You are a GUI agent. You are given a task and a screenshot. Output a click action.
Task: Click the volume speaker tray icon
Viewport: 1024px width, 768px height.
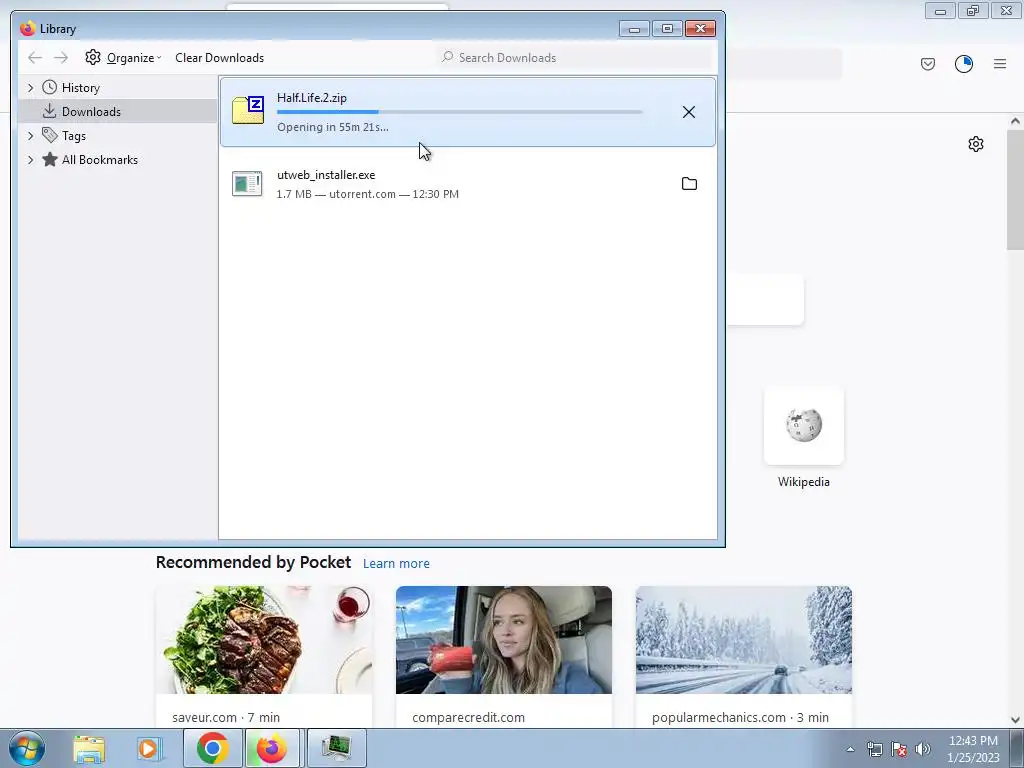pos(922,749)
